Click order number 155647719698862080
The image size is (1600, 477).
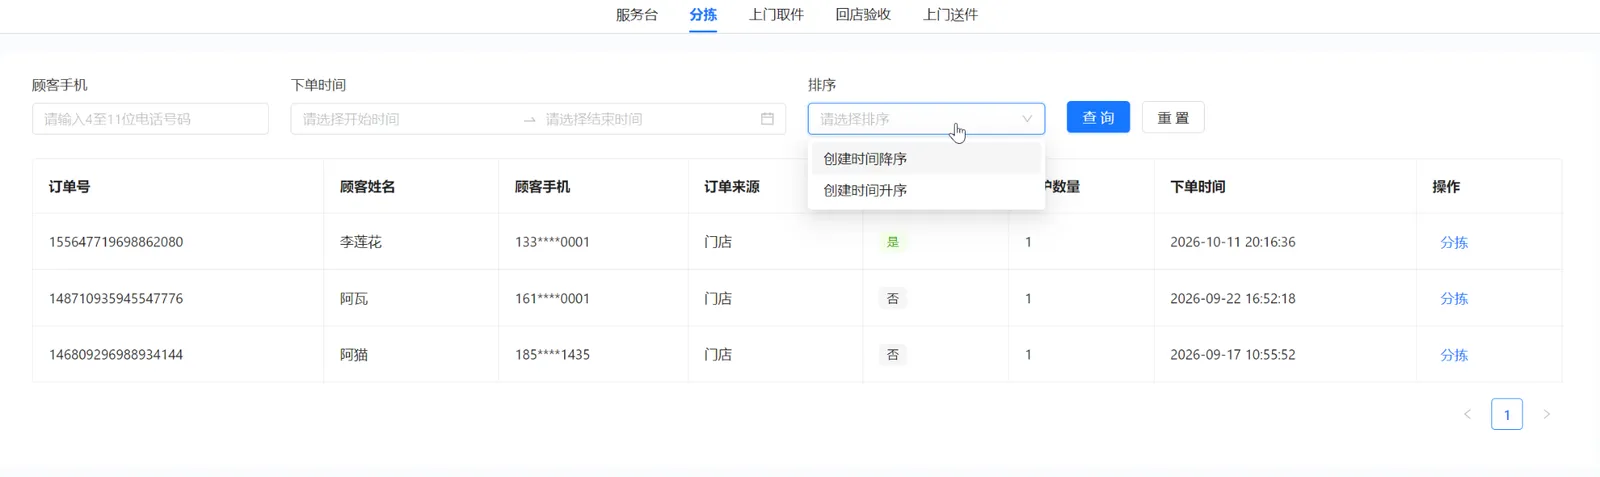coord(116,242)
